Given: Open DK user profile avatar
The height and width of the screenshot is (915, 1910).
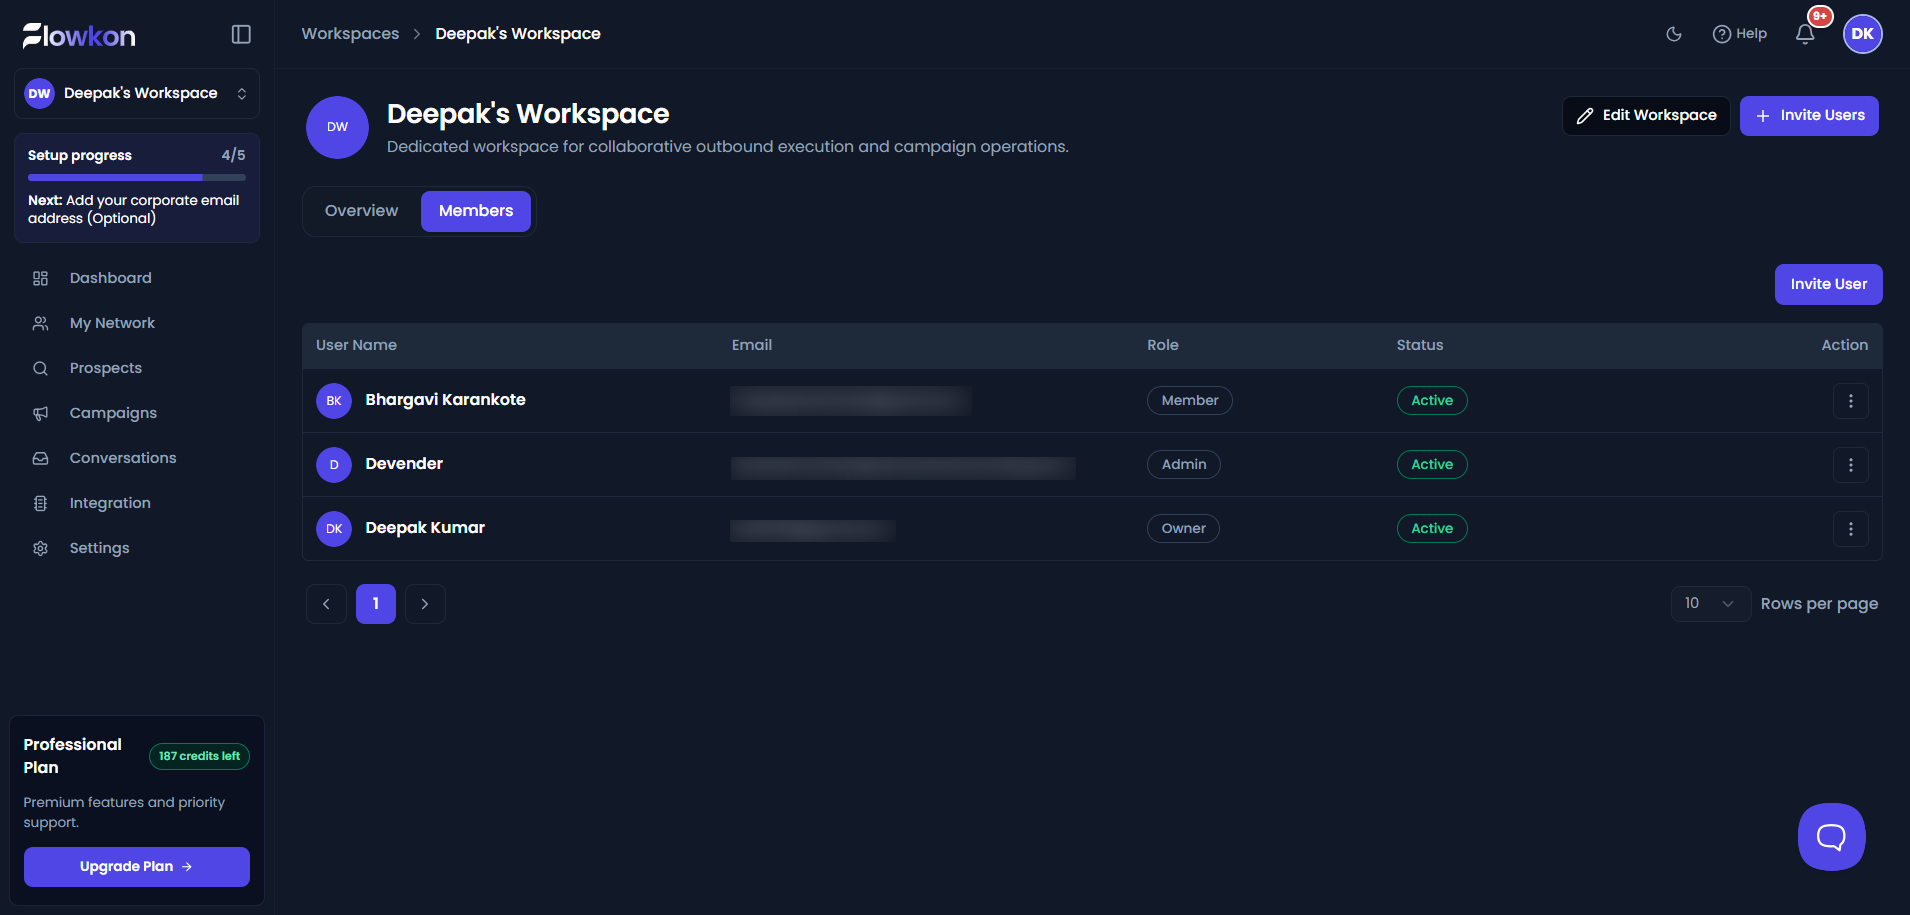Looking at the screenshot, I should point(1862,34).
